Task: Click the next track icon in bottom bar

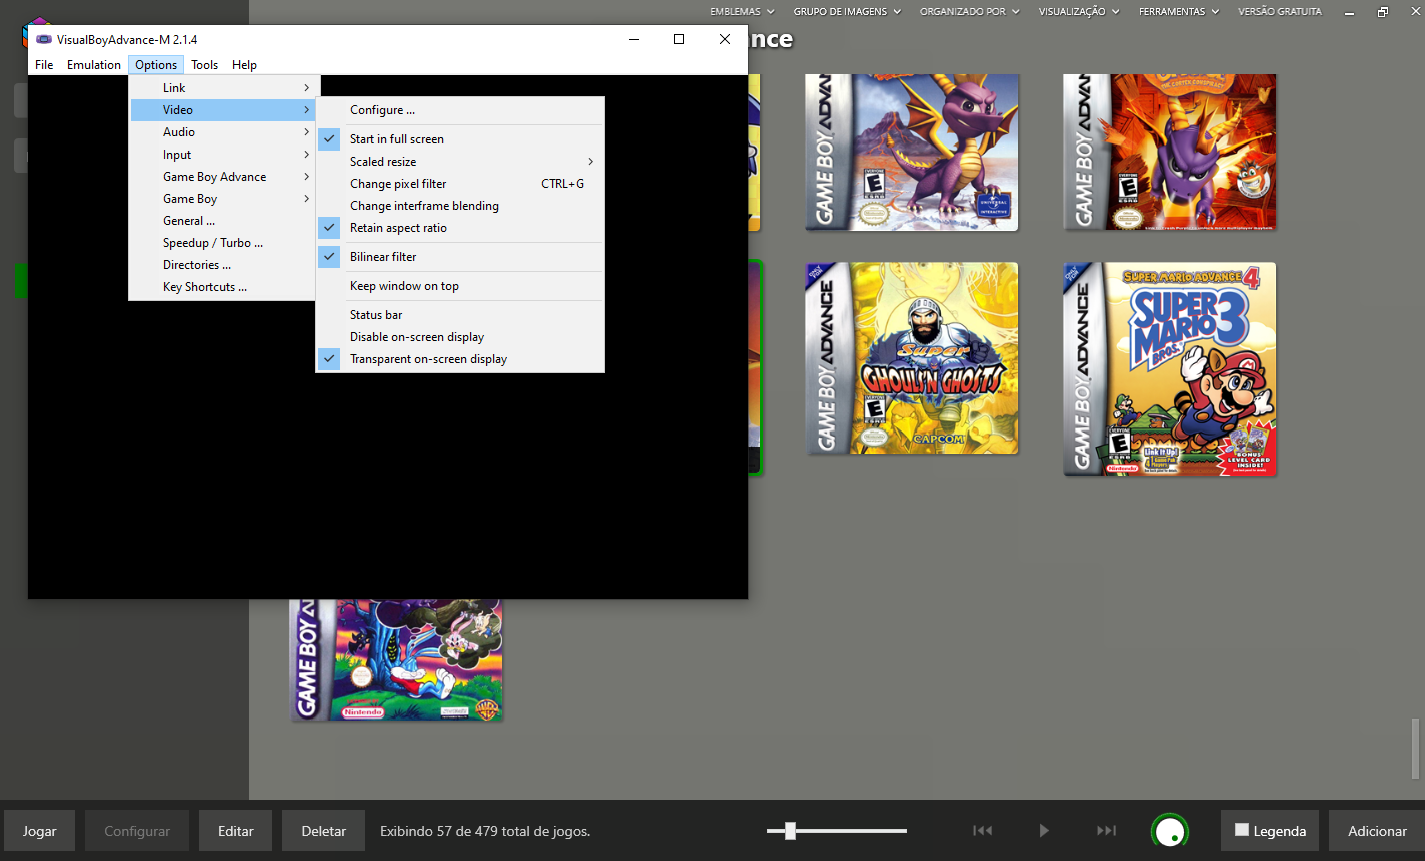Action: [x=1106, y=831]
